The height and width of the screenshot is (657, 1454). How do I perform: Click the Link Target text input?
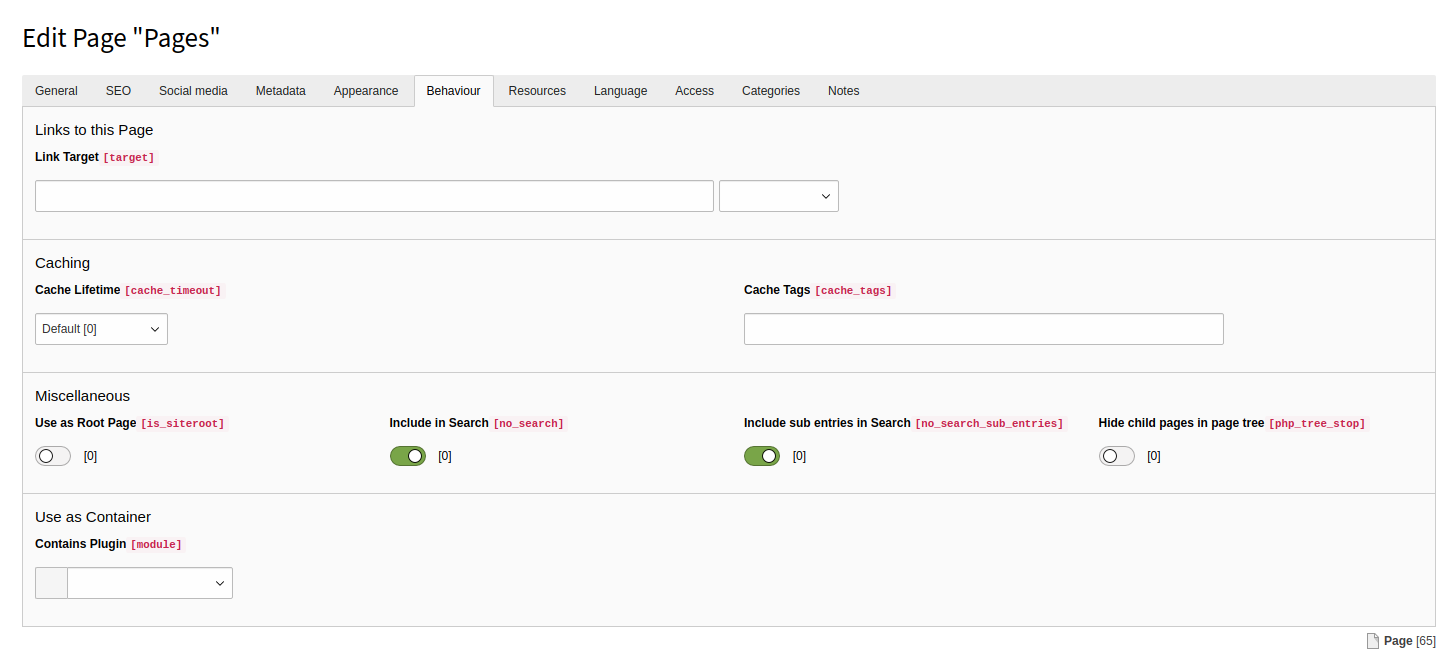(373, 196)
